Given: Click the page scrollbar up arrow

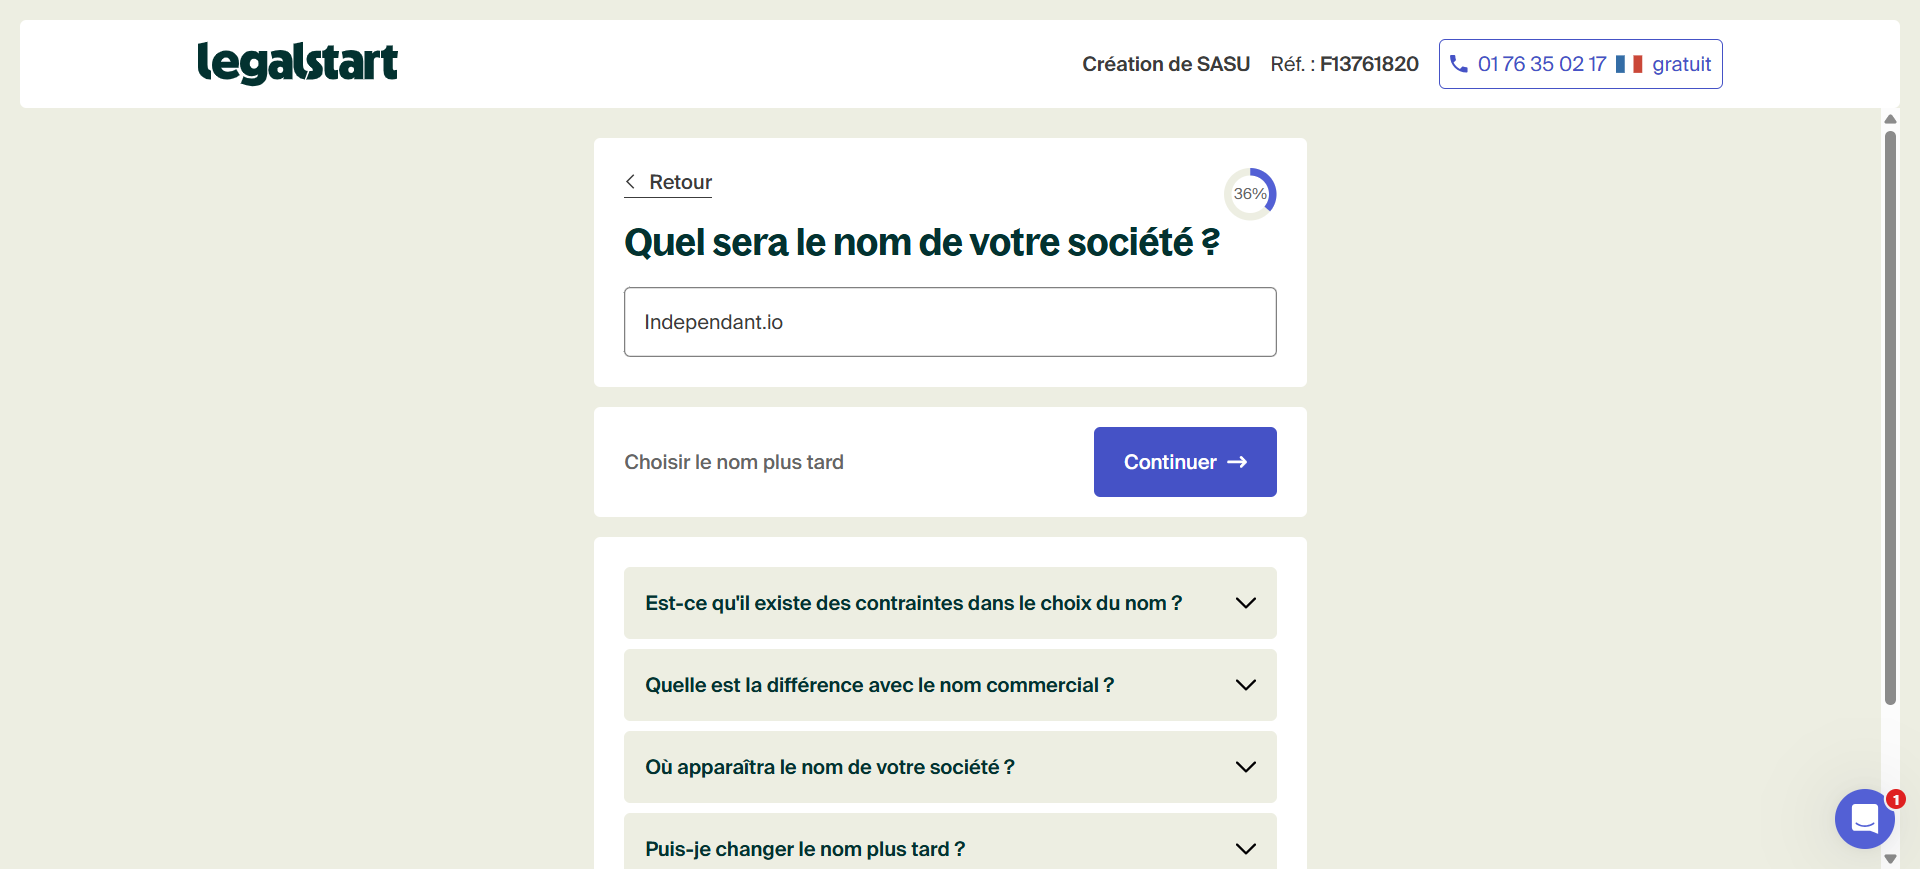Looking at the screenshot, I should pyautogui.click(x=1890, y=119).
